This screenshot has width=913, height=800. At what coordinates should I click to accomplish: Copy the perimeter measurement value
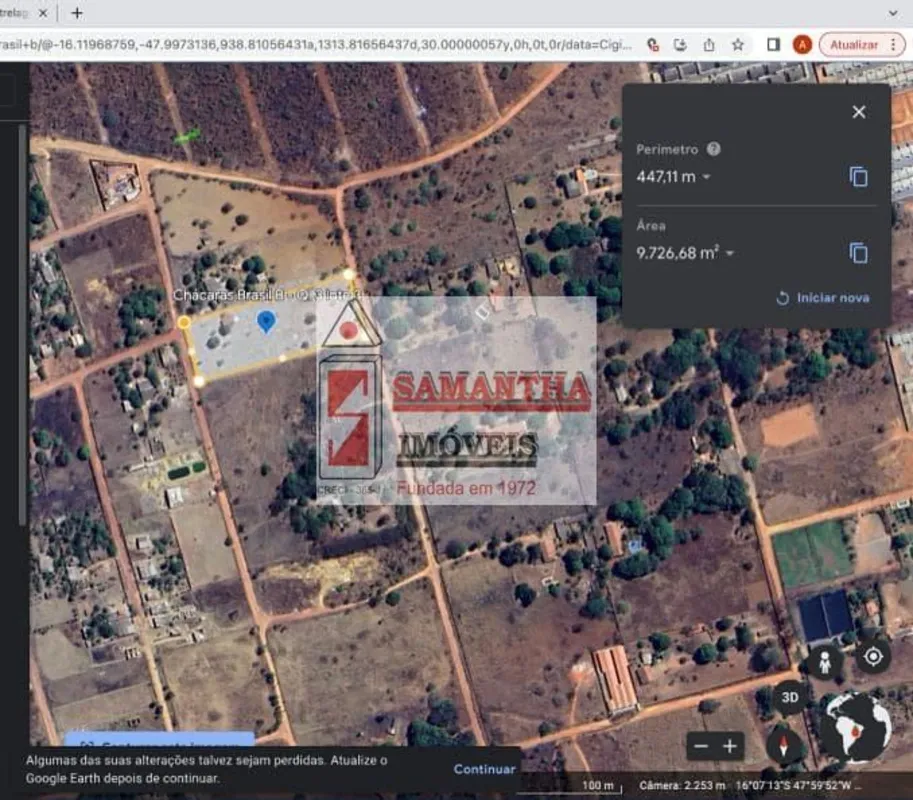coord(858,177)
